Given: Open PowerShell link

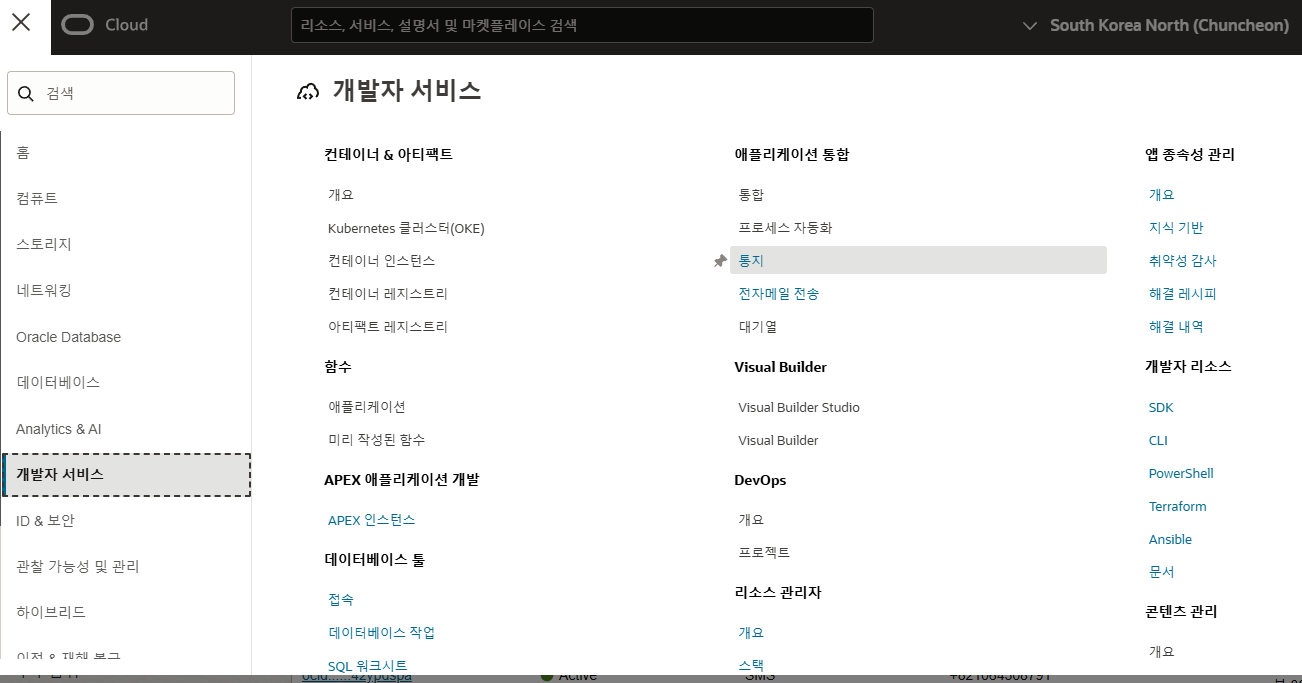Looking at the screenshot, I should coord(1181,474).
